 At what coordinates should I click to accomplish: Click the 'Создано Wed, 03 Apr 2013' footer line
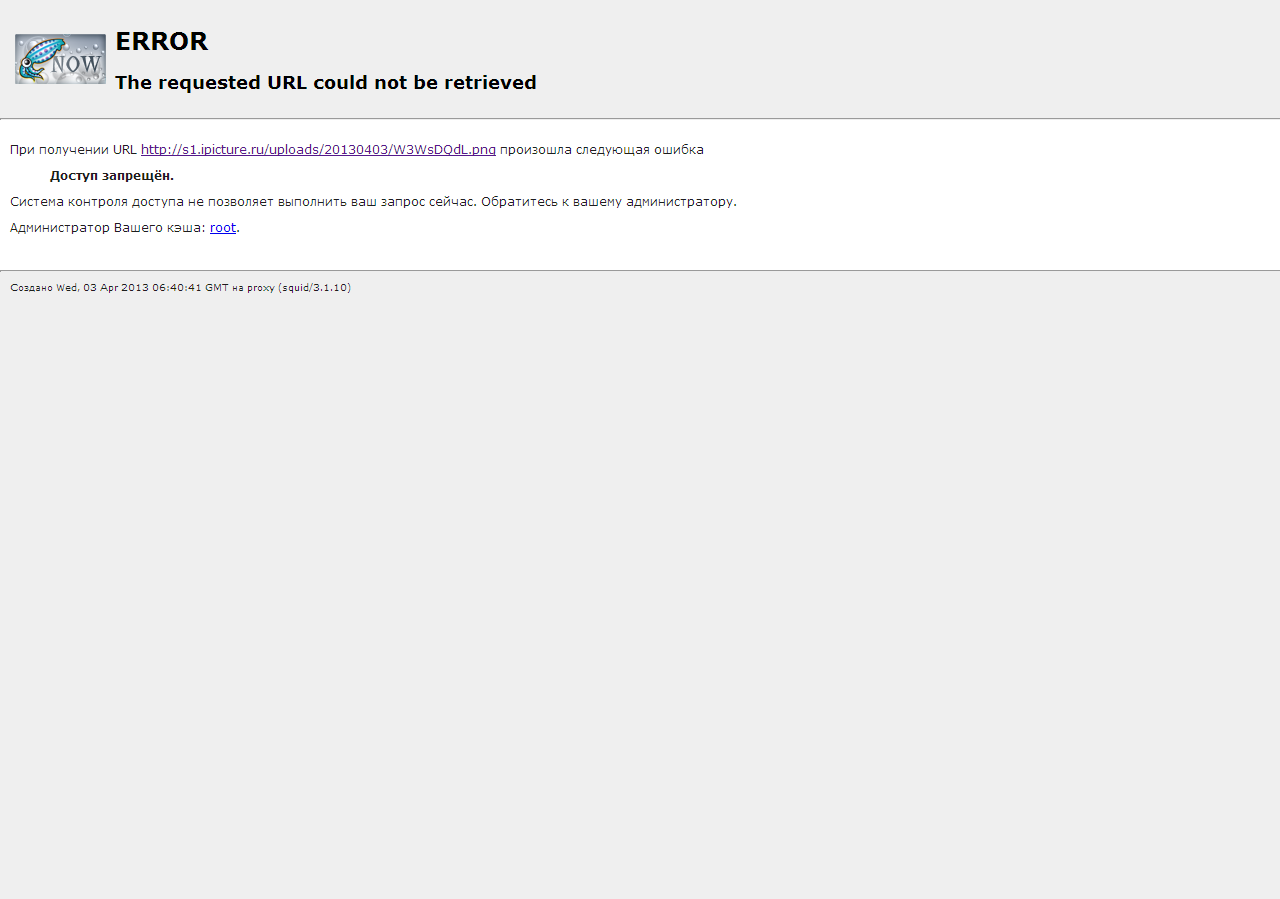point(180,288)
